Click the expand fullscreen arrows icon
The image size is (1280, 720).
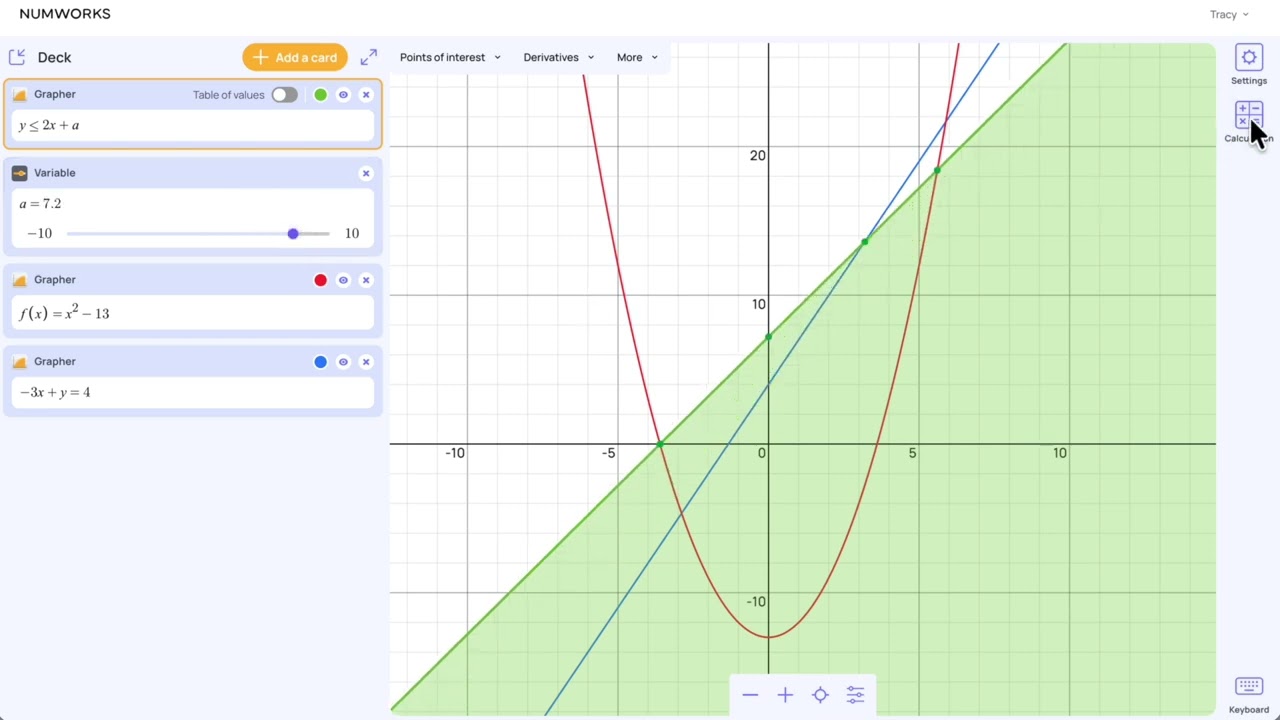click(369, 57)
